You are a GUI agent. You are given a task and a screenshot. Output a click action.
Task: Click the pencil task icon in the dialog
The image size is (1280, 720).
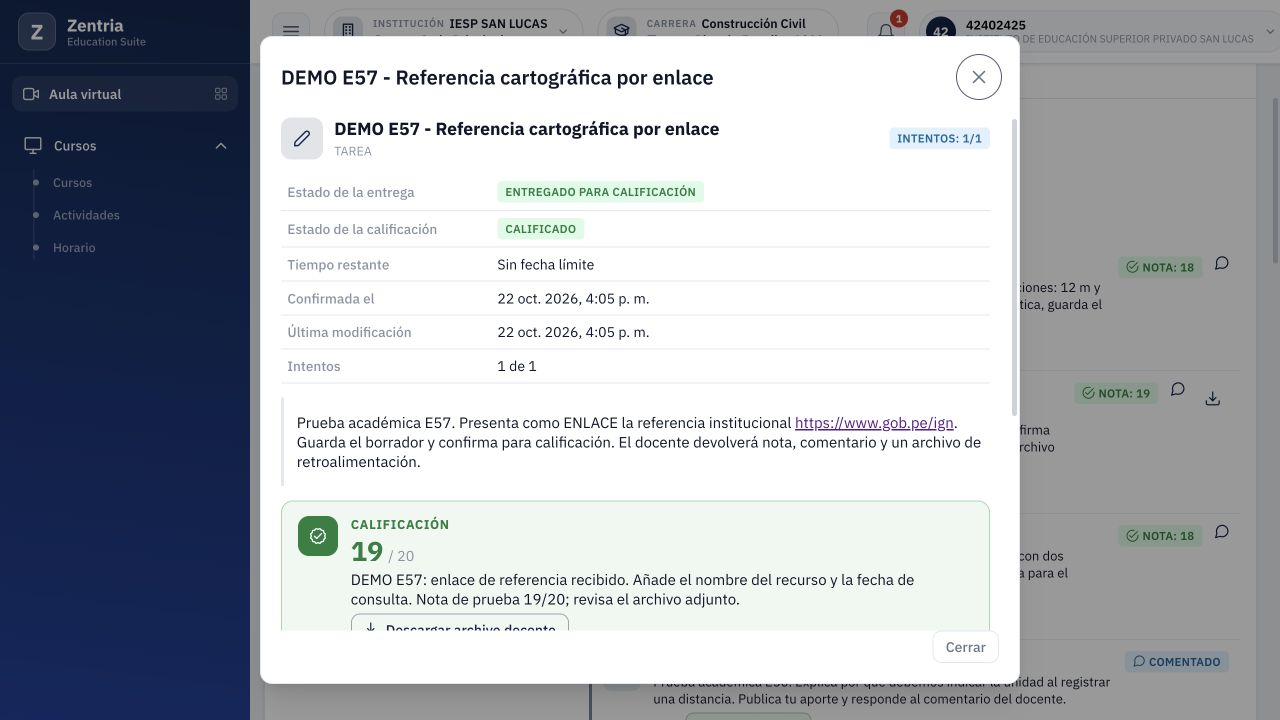pos(302,139)
